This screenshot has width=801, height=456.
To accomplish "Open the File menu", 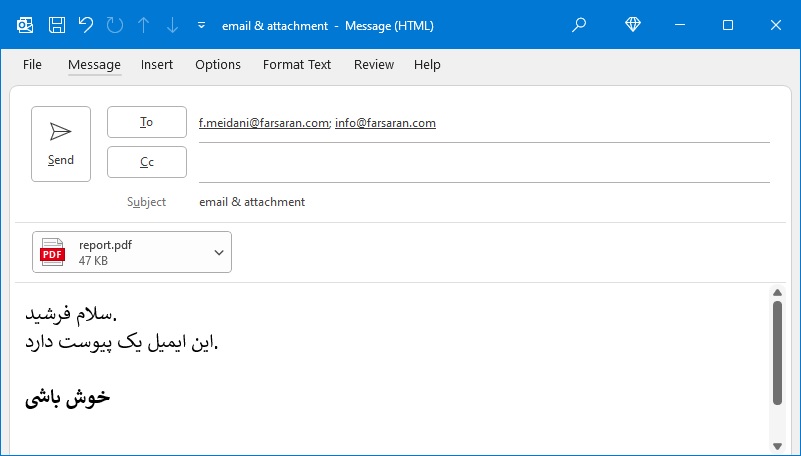I will click(32, 65).
